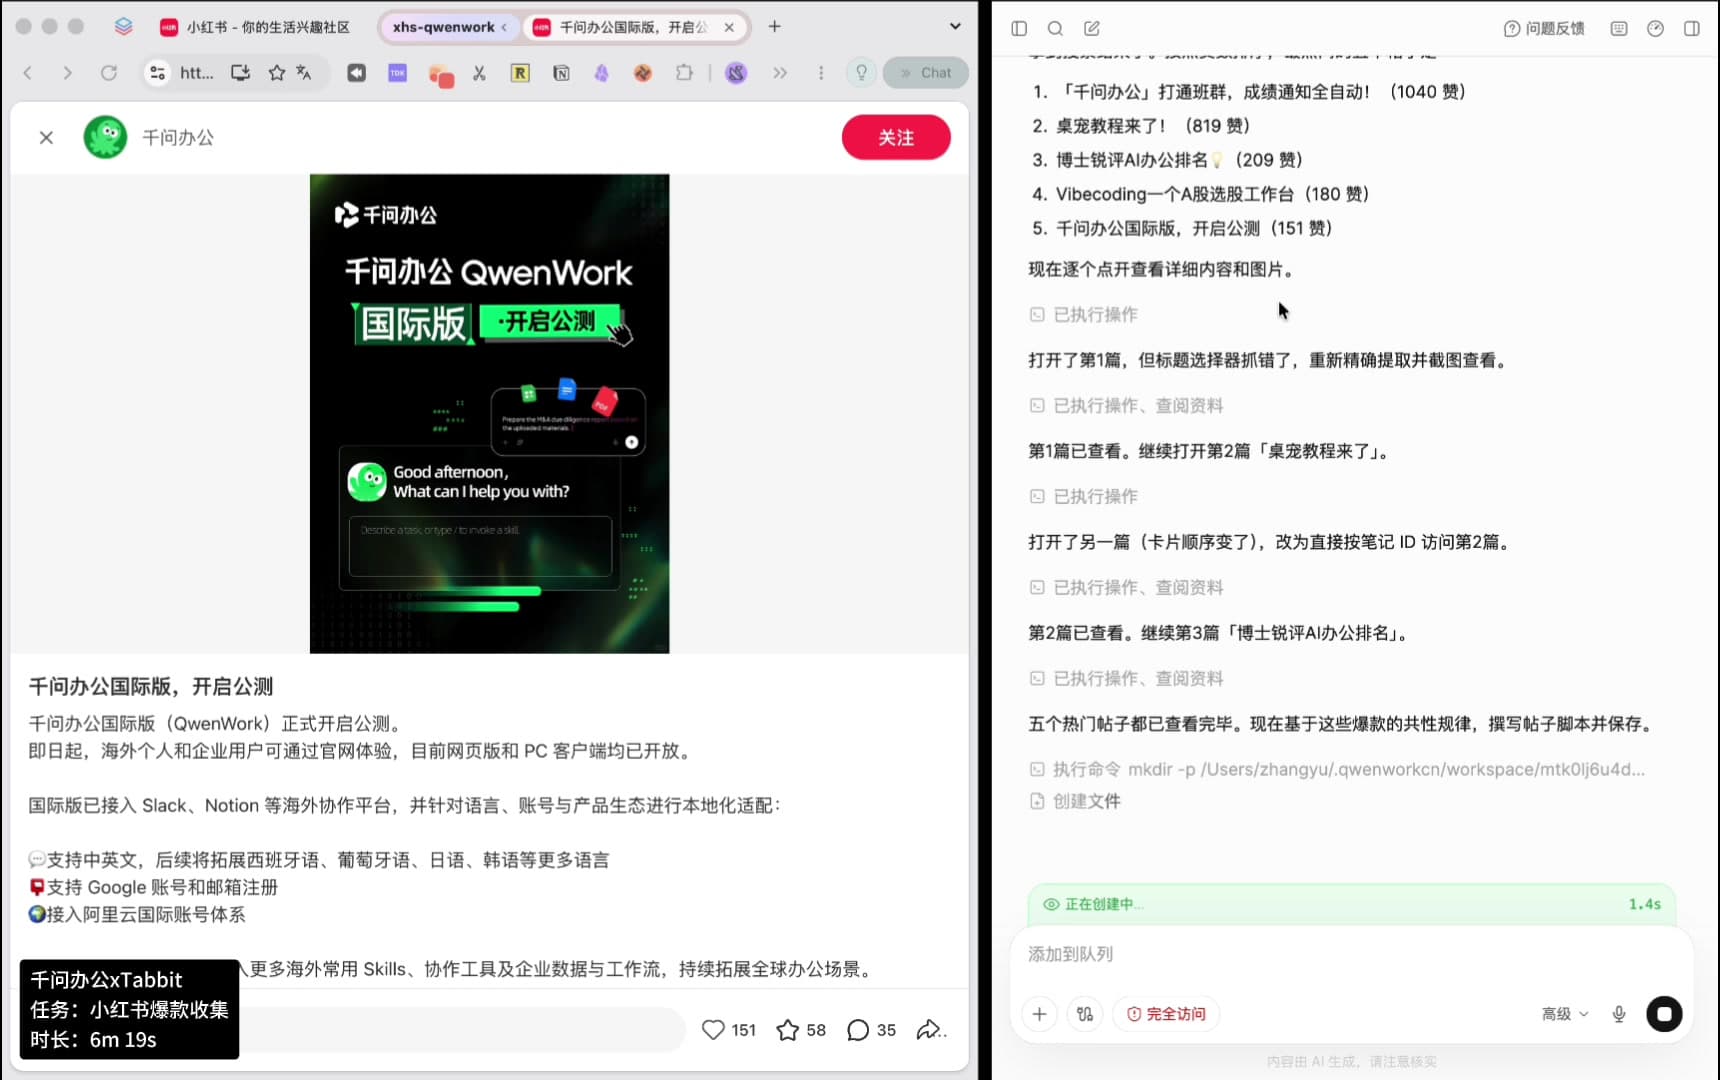This screenshot has width=1720, height=1080.
Task: Collapse the xhs-qwenwork tab group
Action: tap(449, 27)
